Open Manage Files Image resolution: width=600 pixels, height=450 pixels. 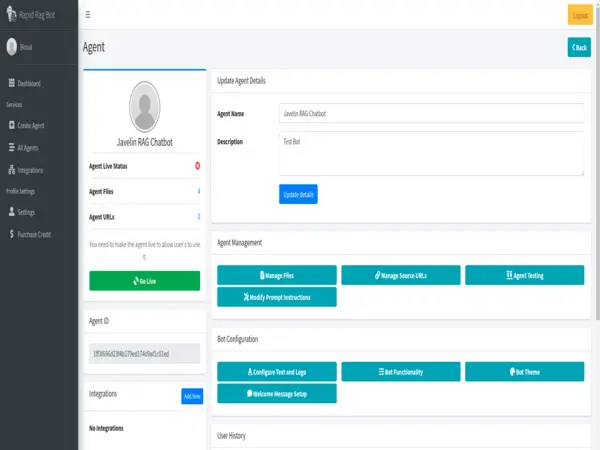(x=276, y=275)
